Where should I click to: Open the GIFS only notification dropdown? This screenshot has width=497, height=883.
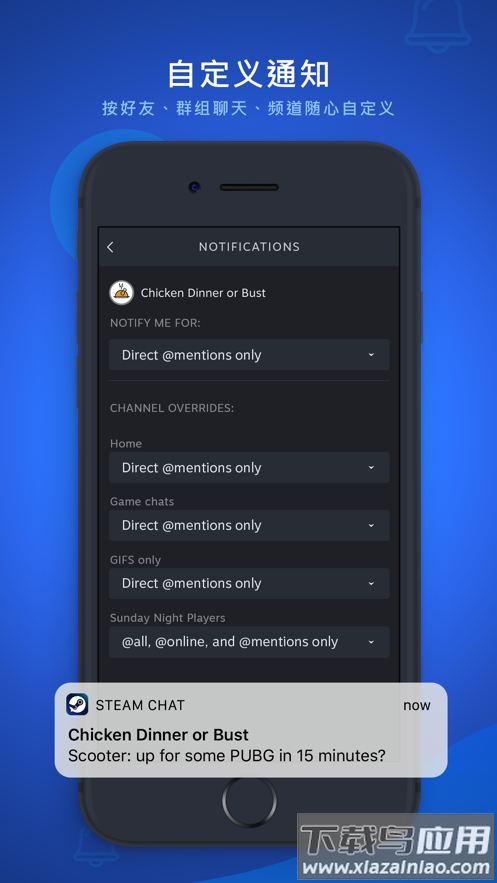coord(249,583)
